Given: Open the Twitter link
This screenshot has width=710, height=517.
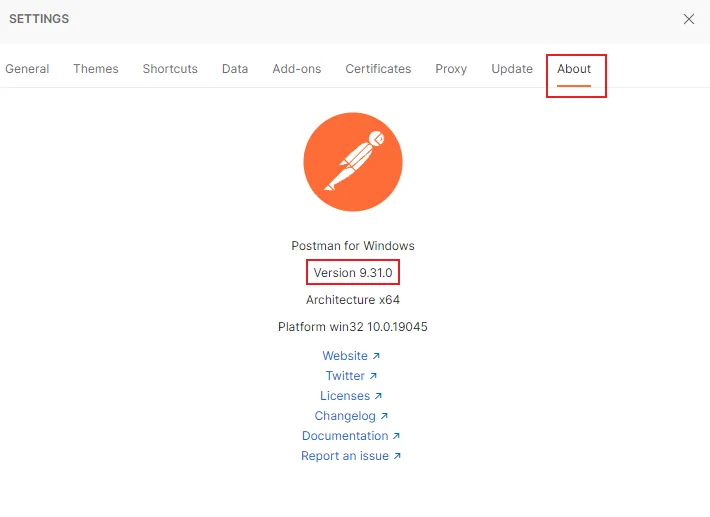Looking at the screenshot, I should click(351, 376).
